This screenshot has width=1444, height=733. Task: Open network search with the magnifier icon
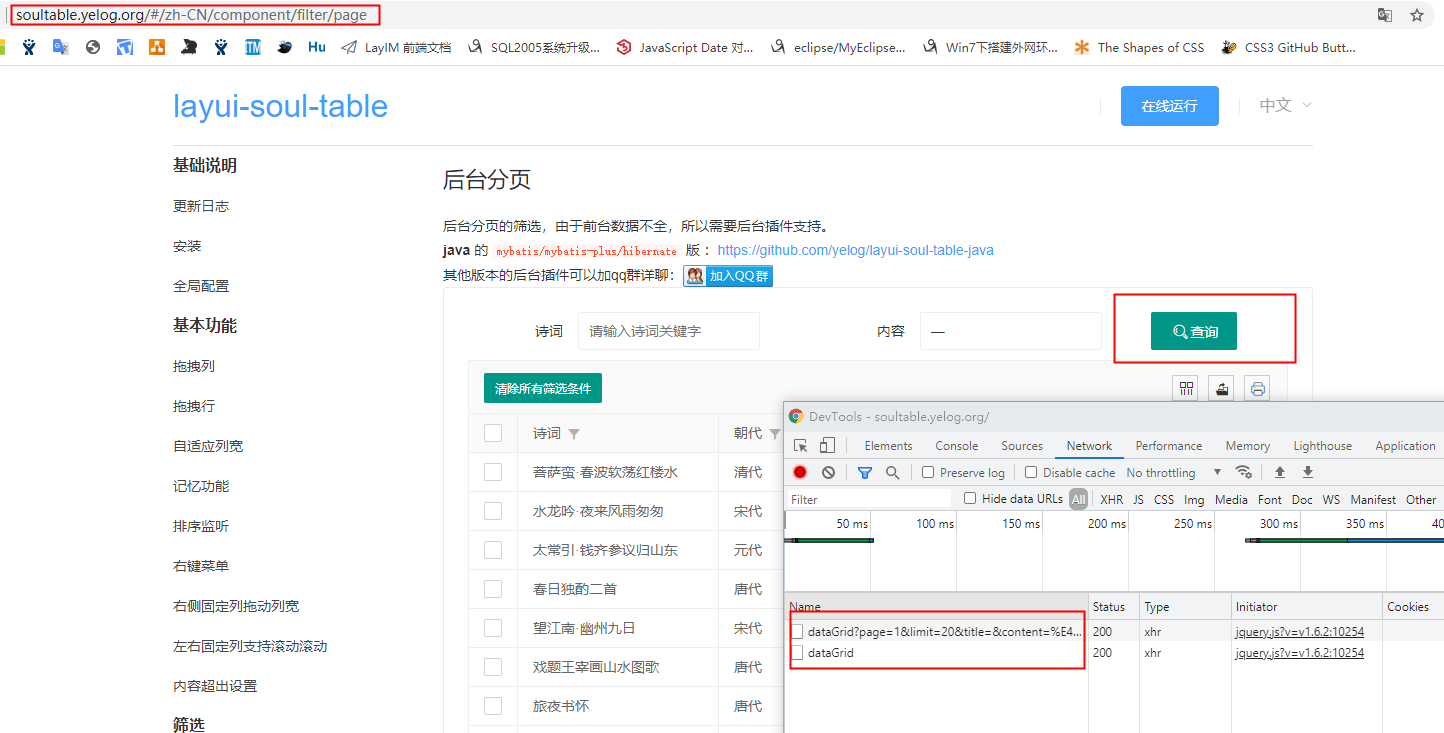pyautogui.click(x=893, y=471)
